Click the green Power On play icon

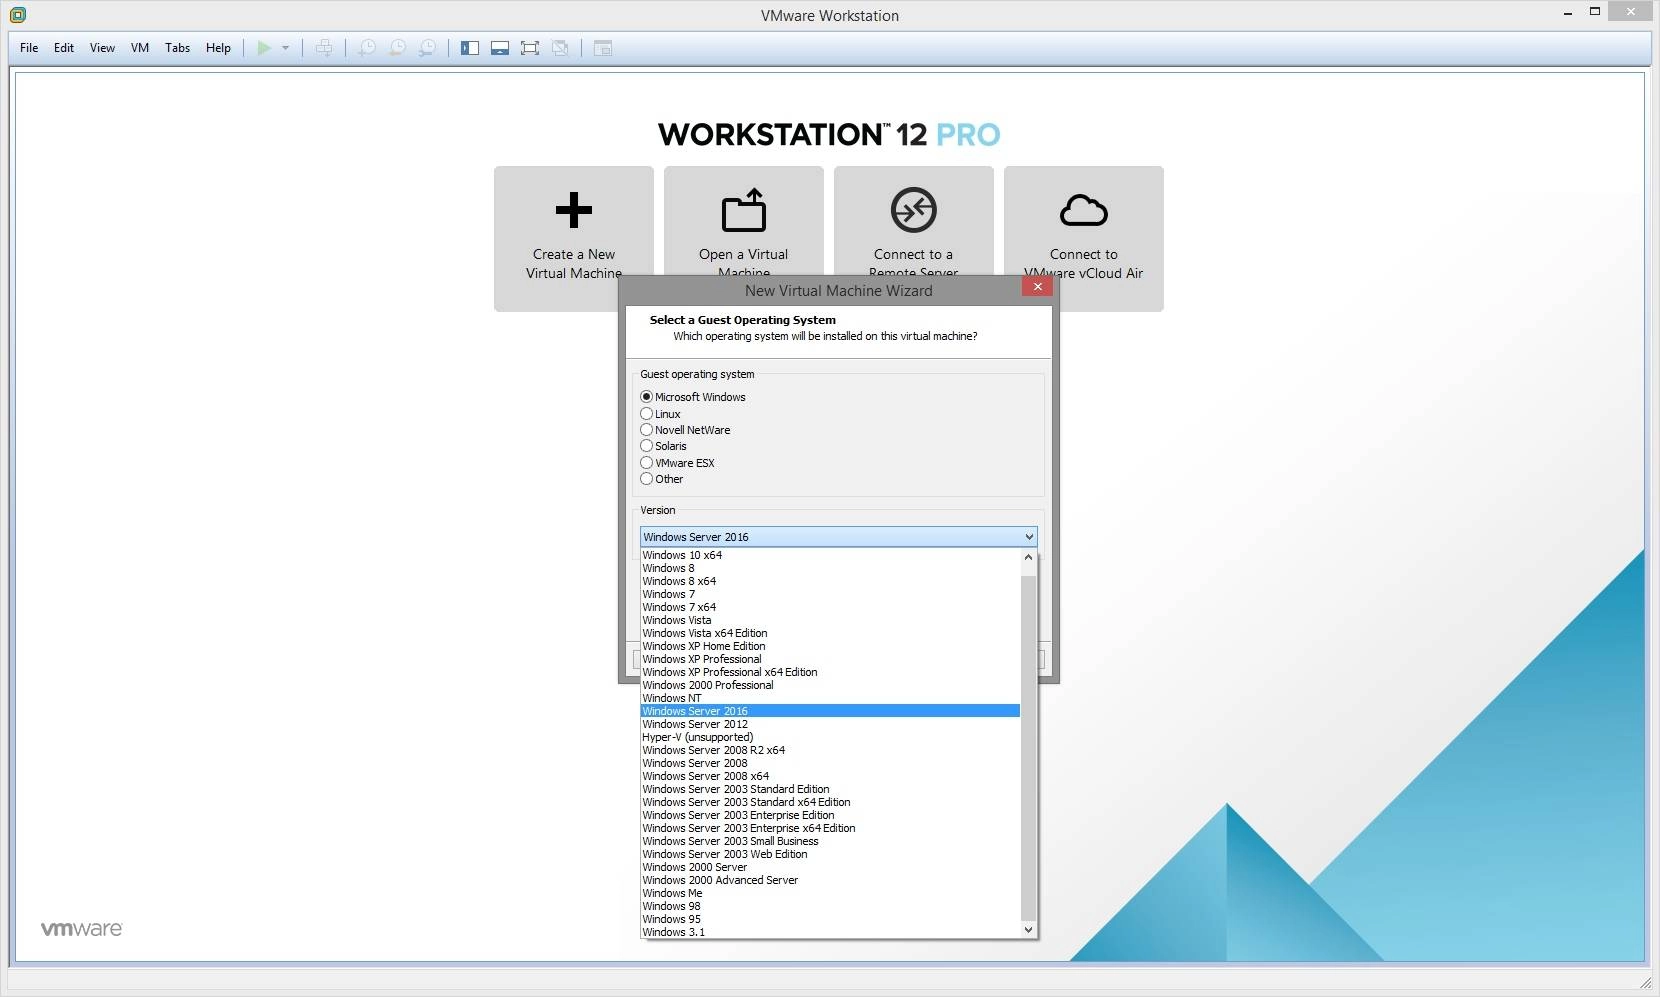click(264, 48)
